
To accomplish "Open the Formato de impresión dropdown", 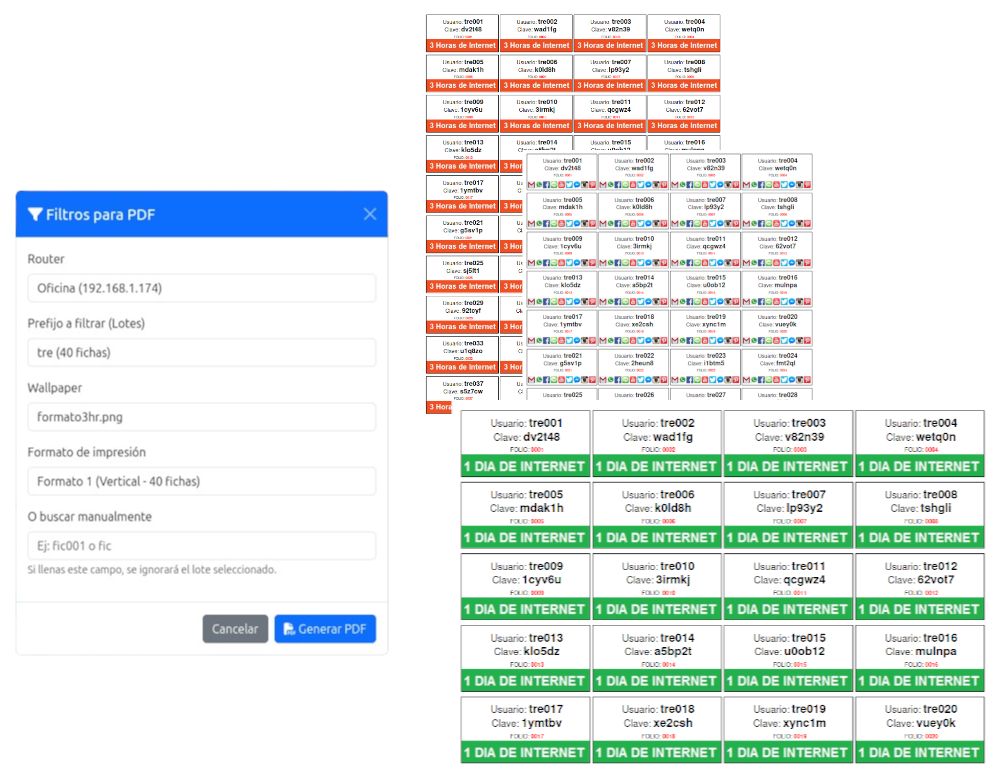I will coord(201,481).
